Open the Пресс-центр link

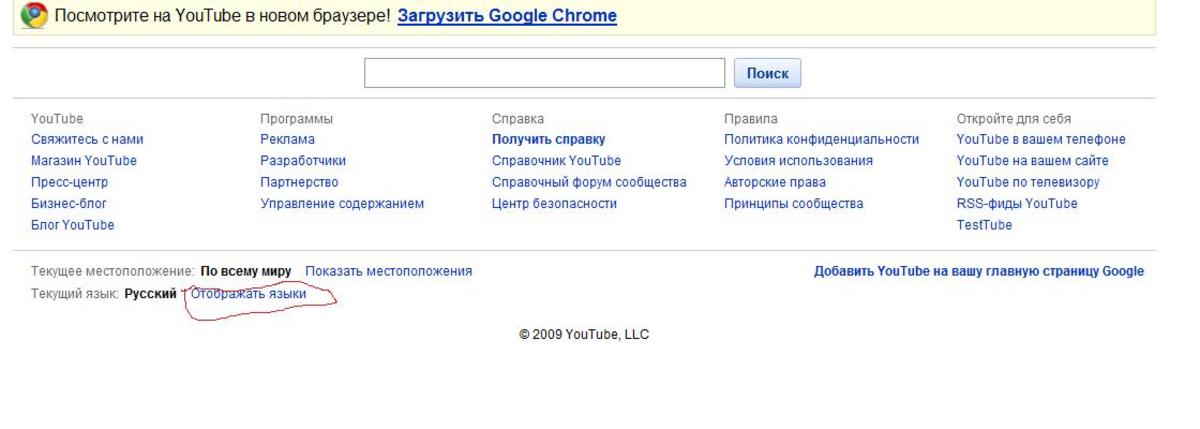(x=69, y=183)
